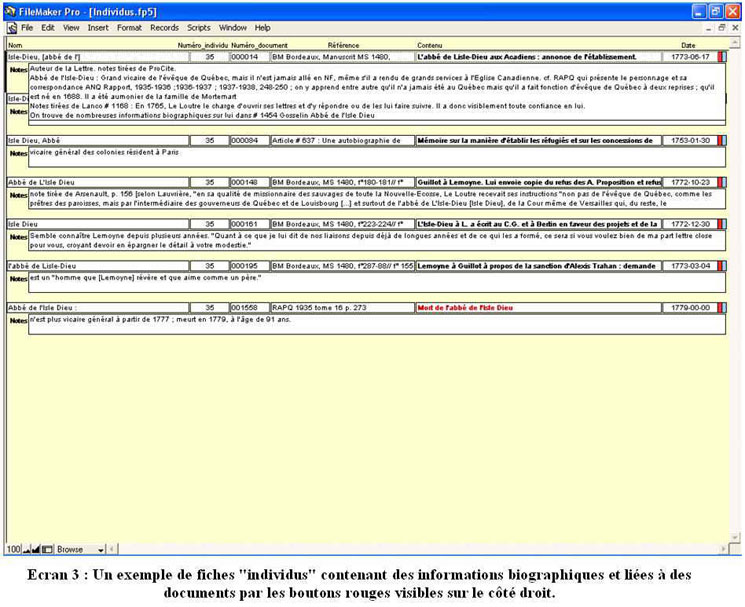Click the red button beside date 1772-10-23
This screenshot has width=745, height=607.
coord(722,182)
